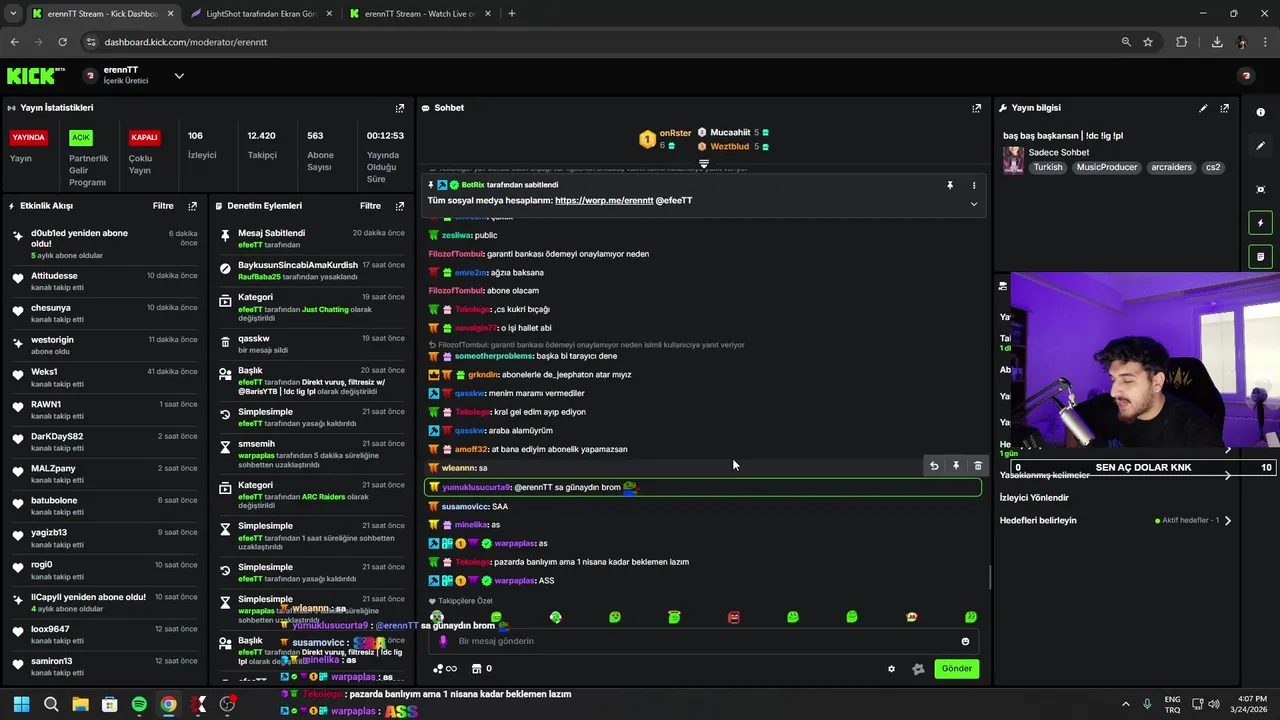
Task: Open the emoji picker in the message box
Action: coord(965,641)
